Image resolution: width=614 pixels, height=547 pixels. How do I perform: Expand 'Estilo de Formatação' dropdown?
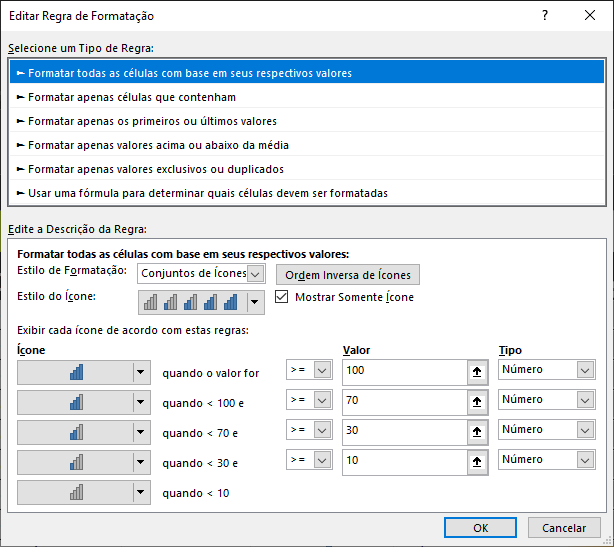[255, 274]
